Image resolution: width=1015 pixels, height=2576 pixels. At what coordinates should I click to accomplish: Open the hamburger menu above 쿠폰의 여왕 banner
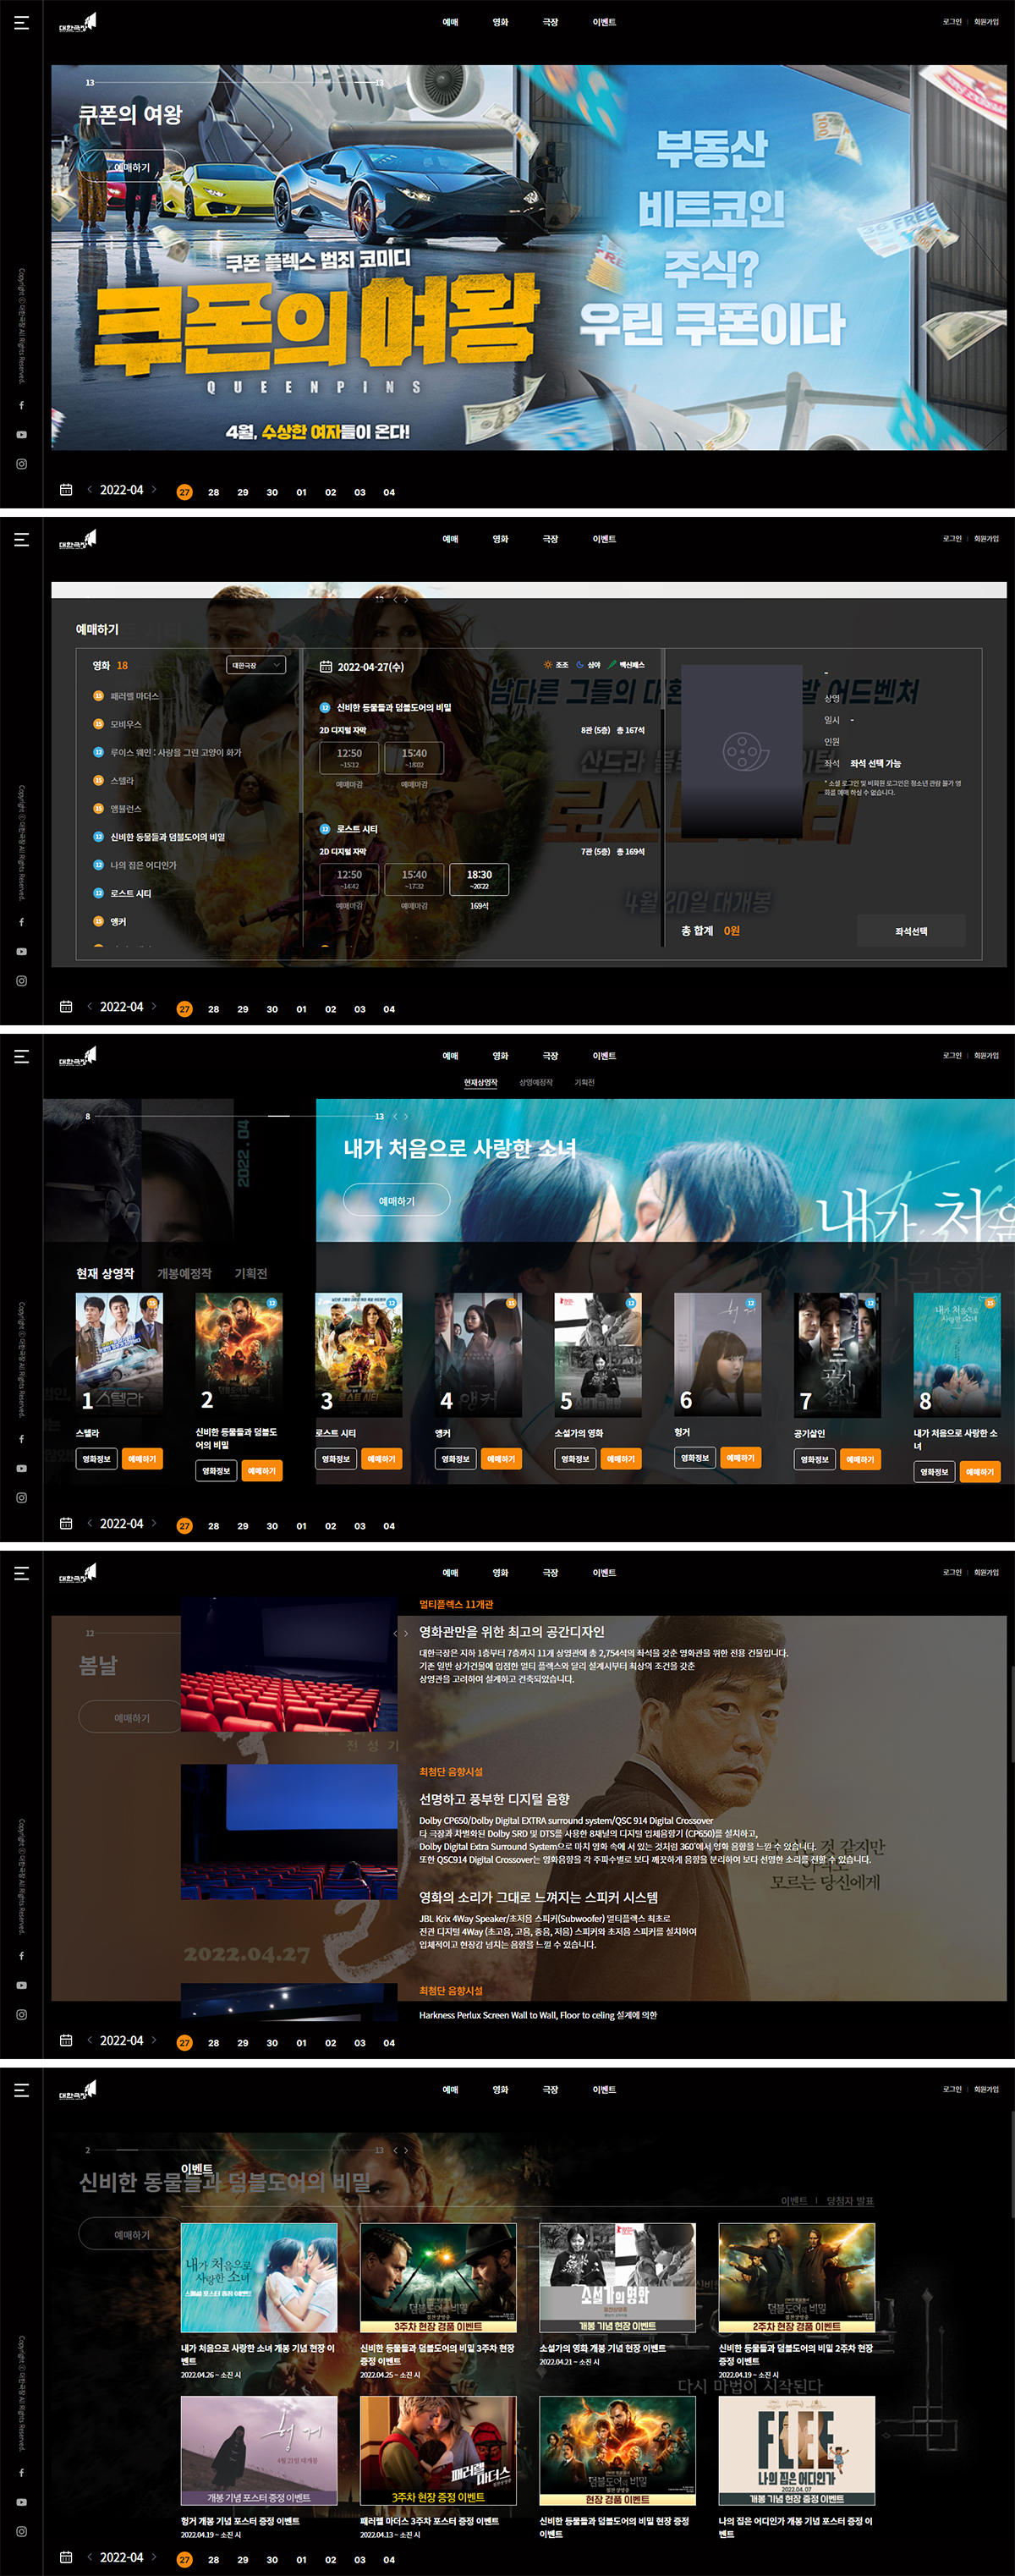click(x=21, y=22)
